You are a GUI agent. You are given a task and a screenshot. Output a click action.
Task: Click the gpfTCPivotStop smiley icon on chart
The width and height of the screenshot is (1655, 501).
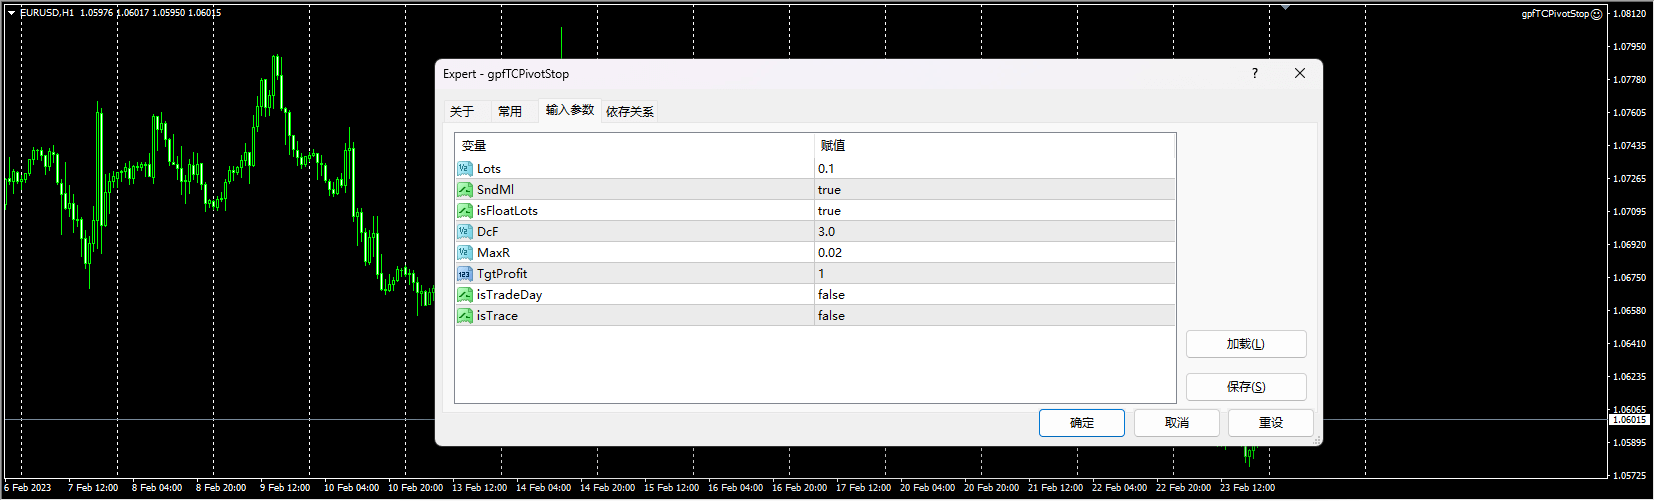(x=1596, y=14)
